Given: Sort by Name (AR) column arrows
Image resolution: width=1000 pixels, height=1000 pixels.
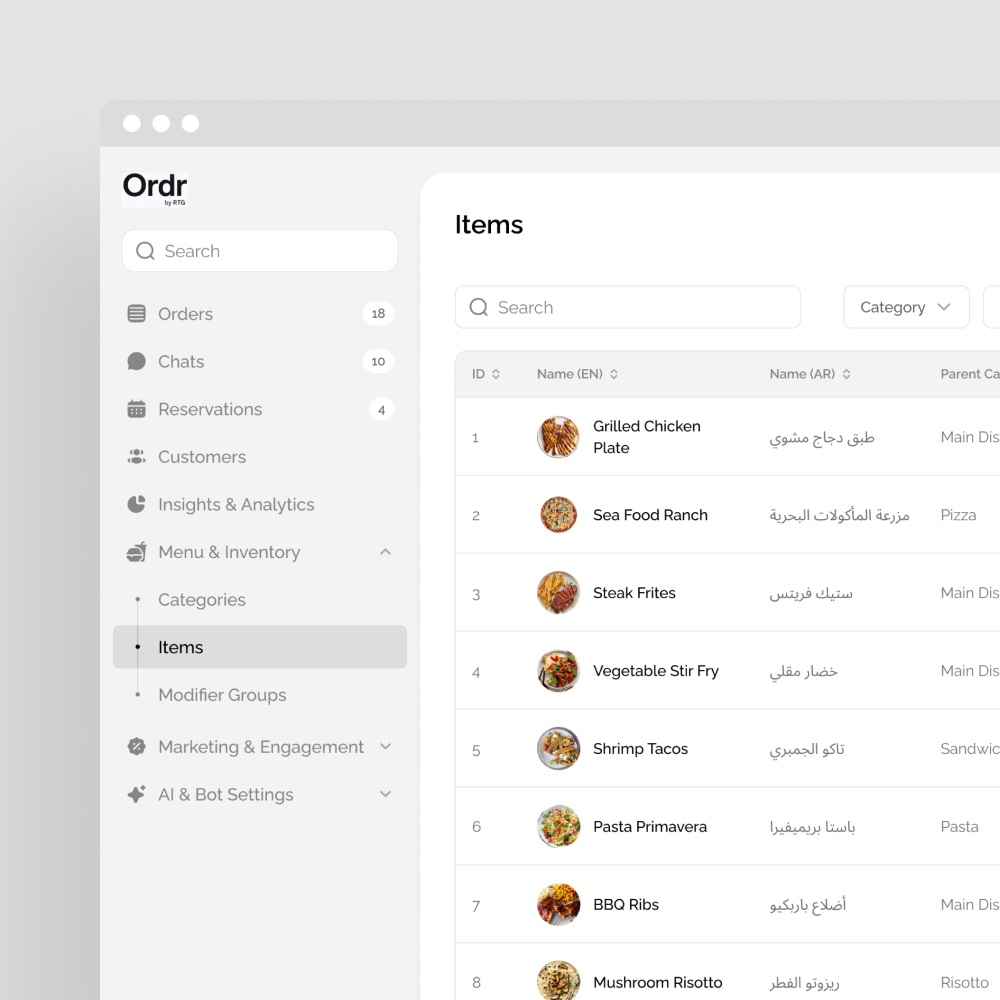Looking at the screenshot, I should tap(846, 374).
